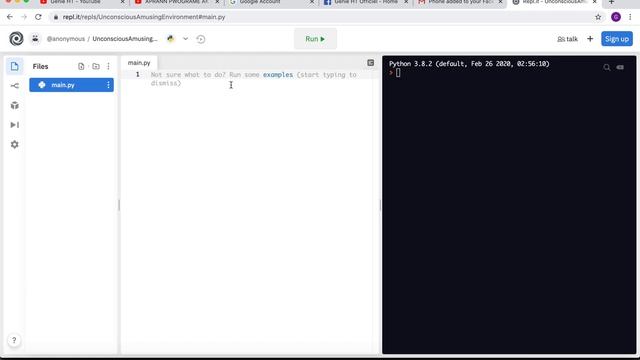Click the Sign up button

pyautogui.click(x=617, y=39)
